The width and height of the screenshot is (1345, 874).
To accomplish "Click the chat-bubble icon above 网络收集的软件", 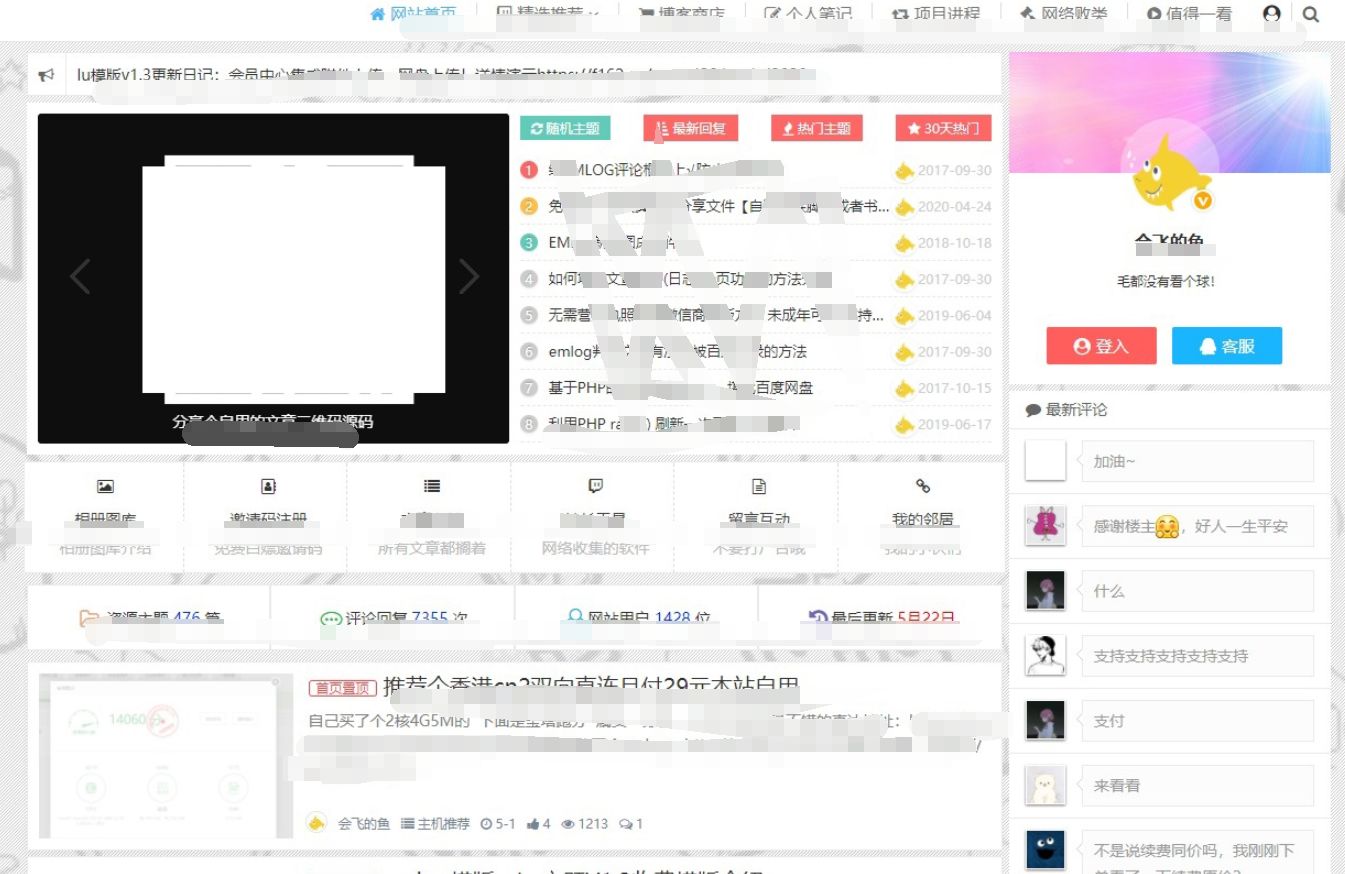I will (595, 486).
